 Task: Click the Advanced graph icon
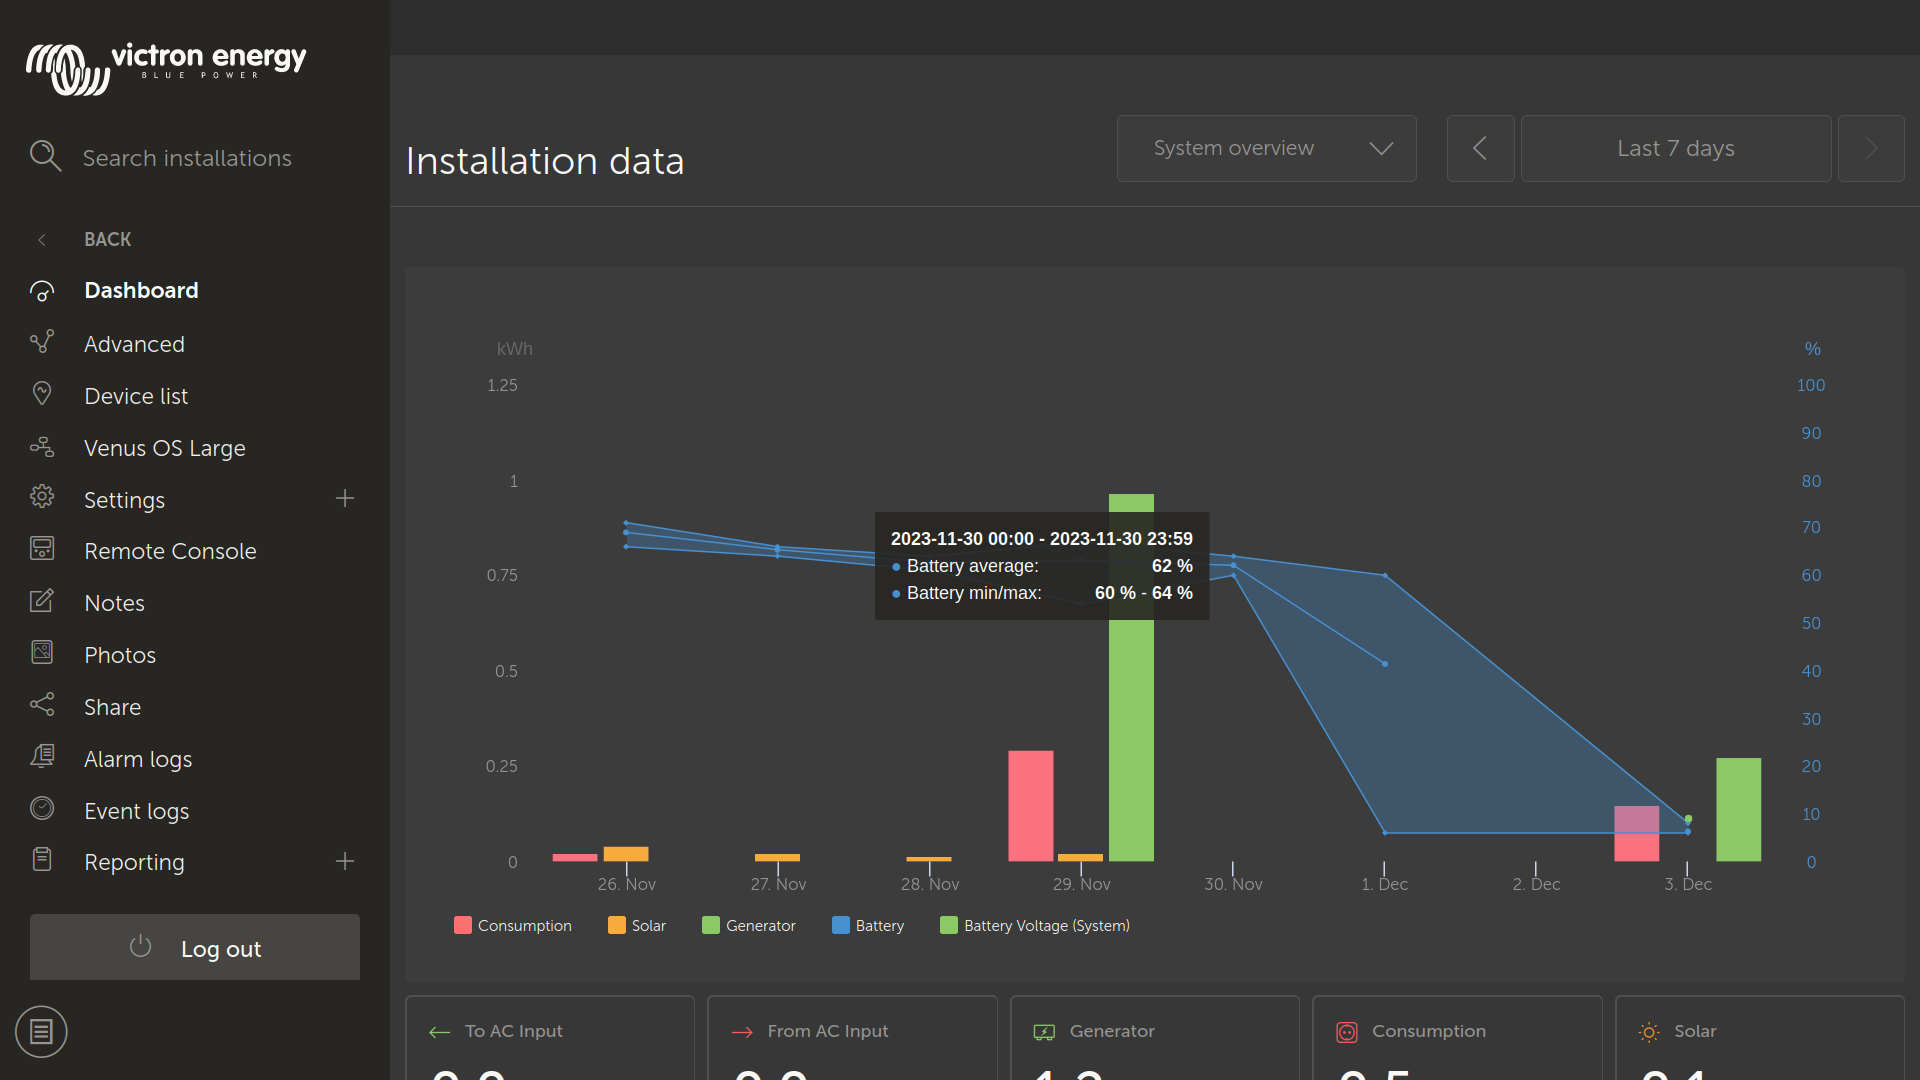[42, 343]
